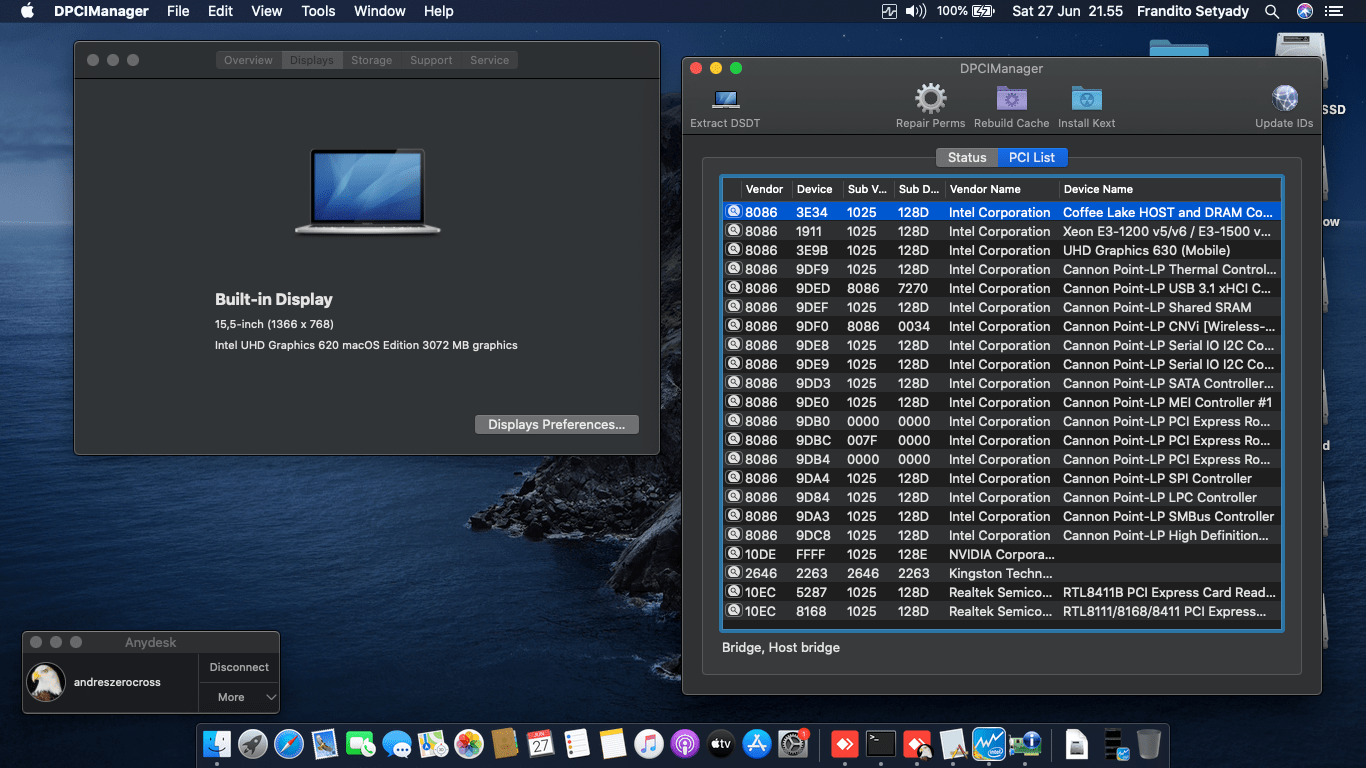Open Apple TV app in dock

[x=721, y=744]
